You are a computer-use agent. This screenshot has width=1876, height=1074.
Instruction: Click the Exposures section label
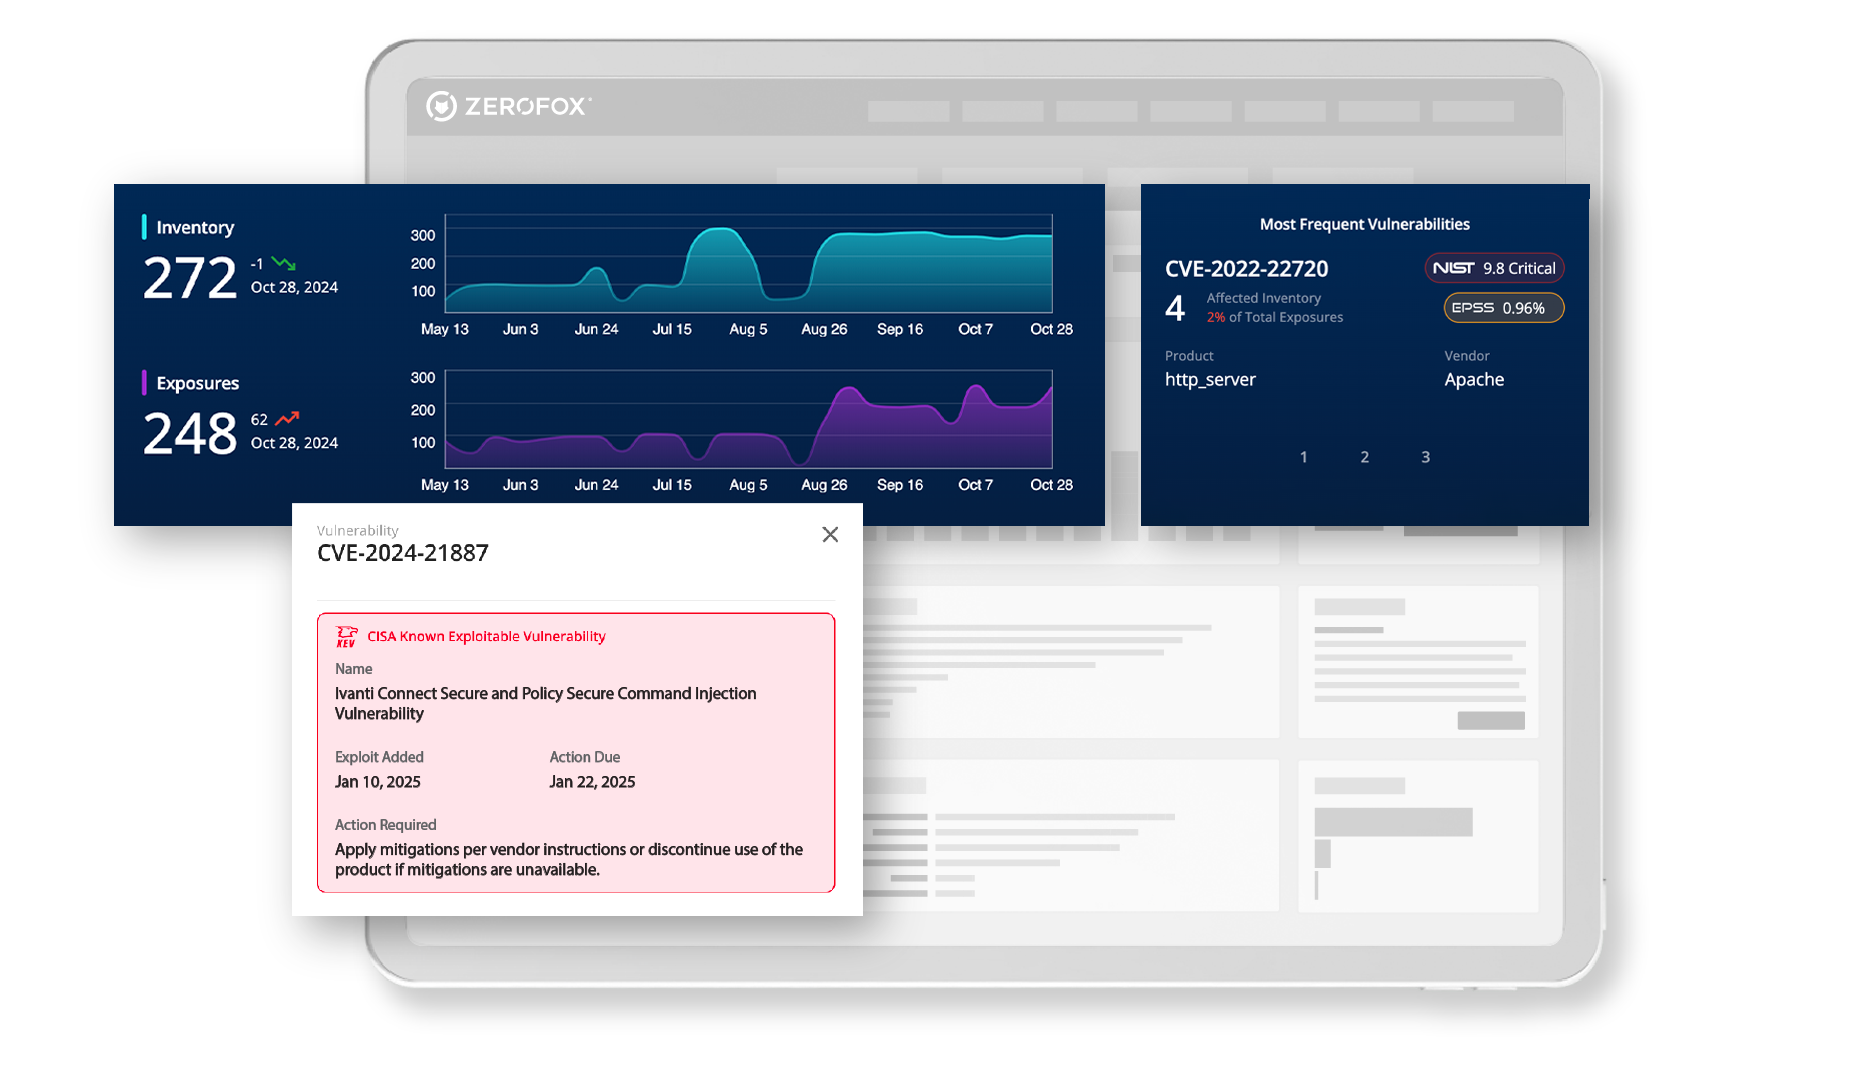[x=197, y=384]
